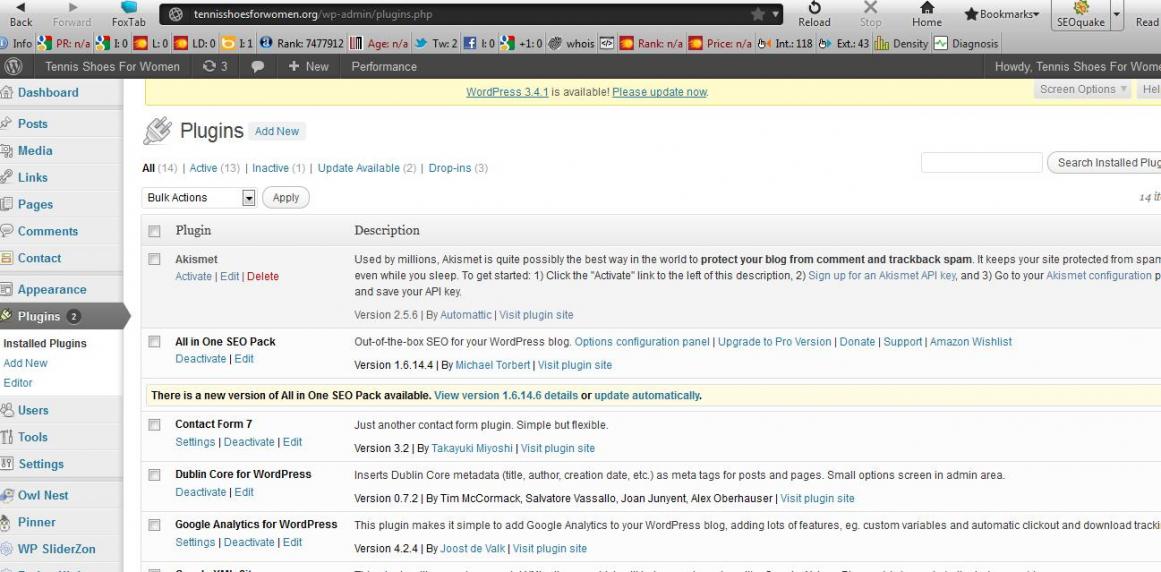
Task: Open the New content menu in admin bar
Action: [308, 67]
